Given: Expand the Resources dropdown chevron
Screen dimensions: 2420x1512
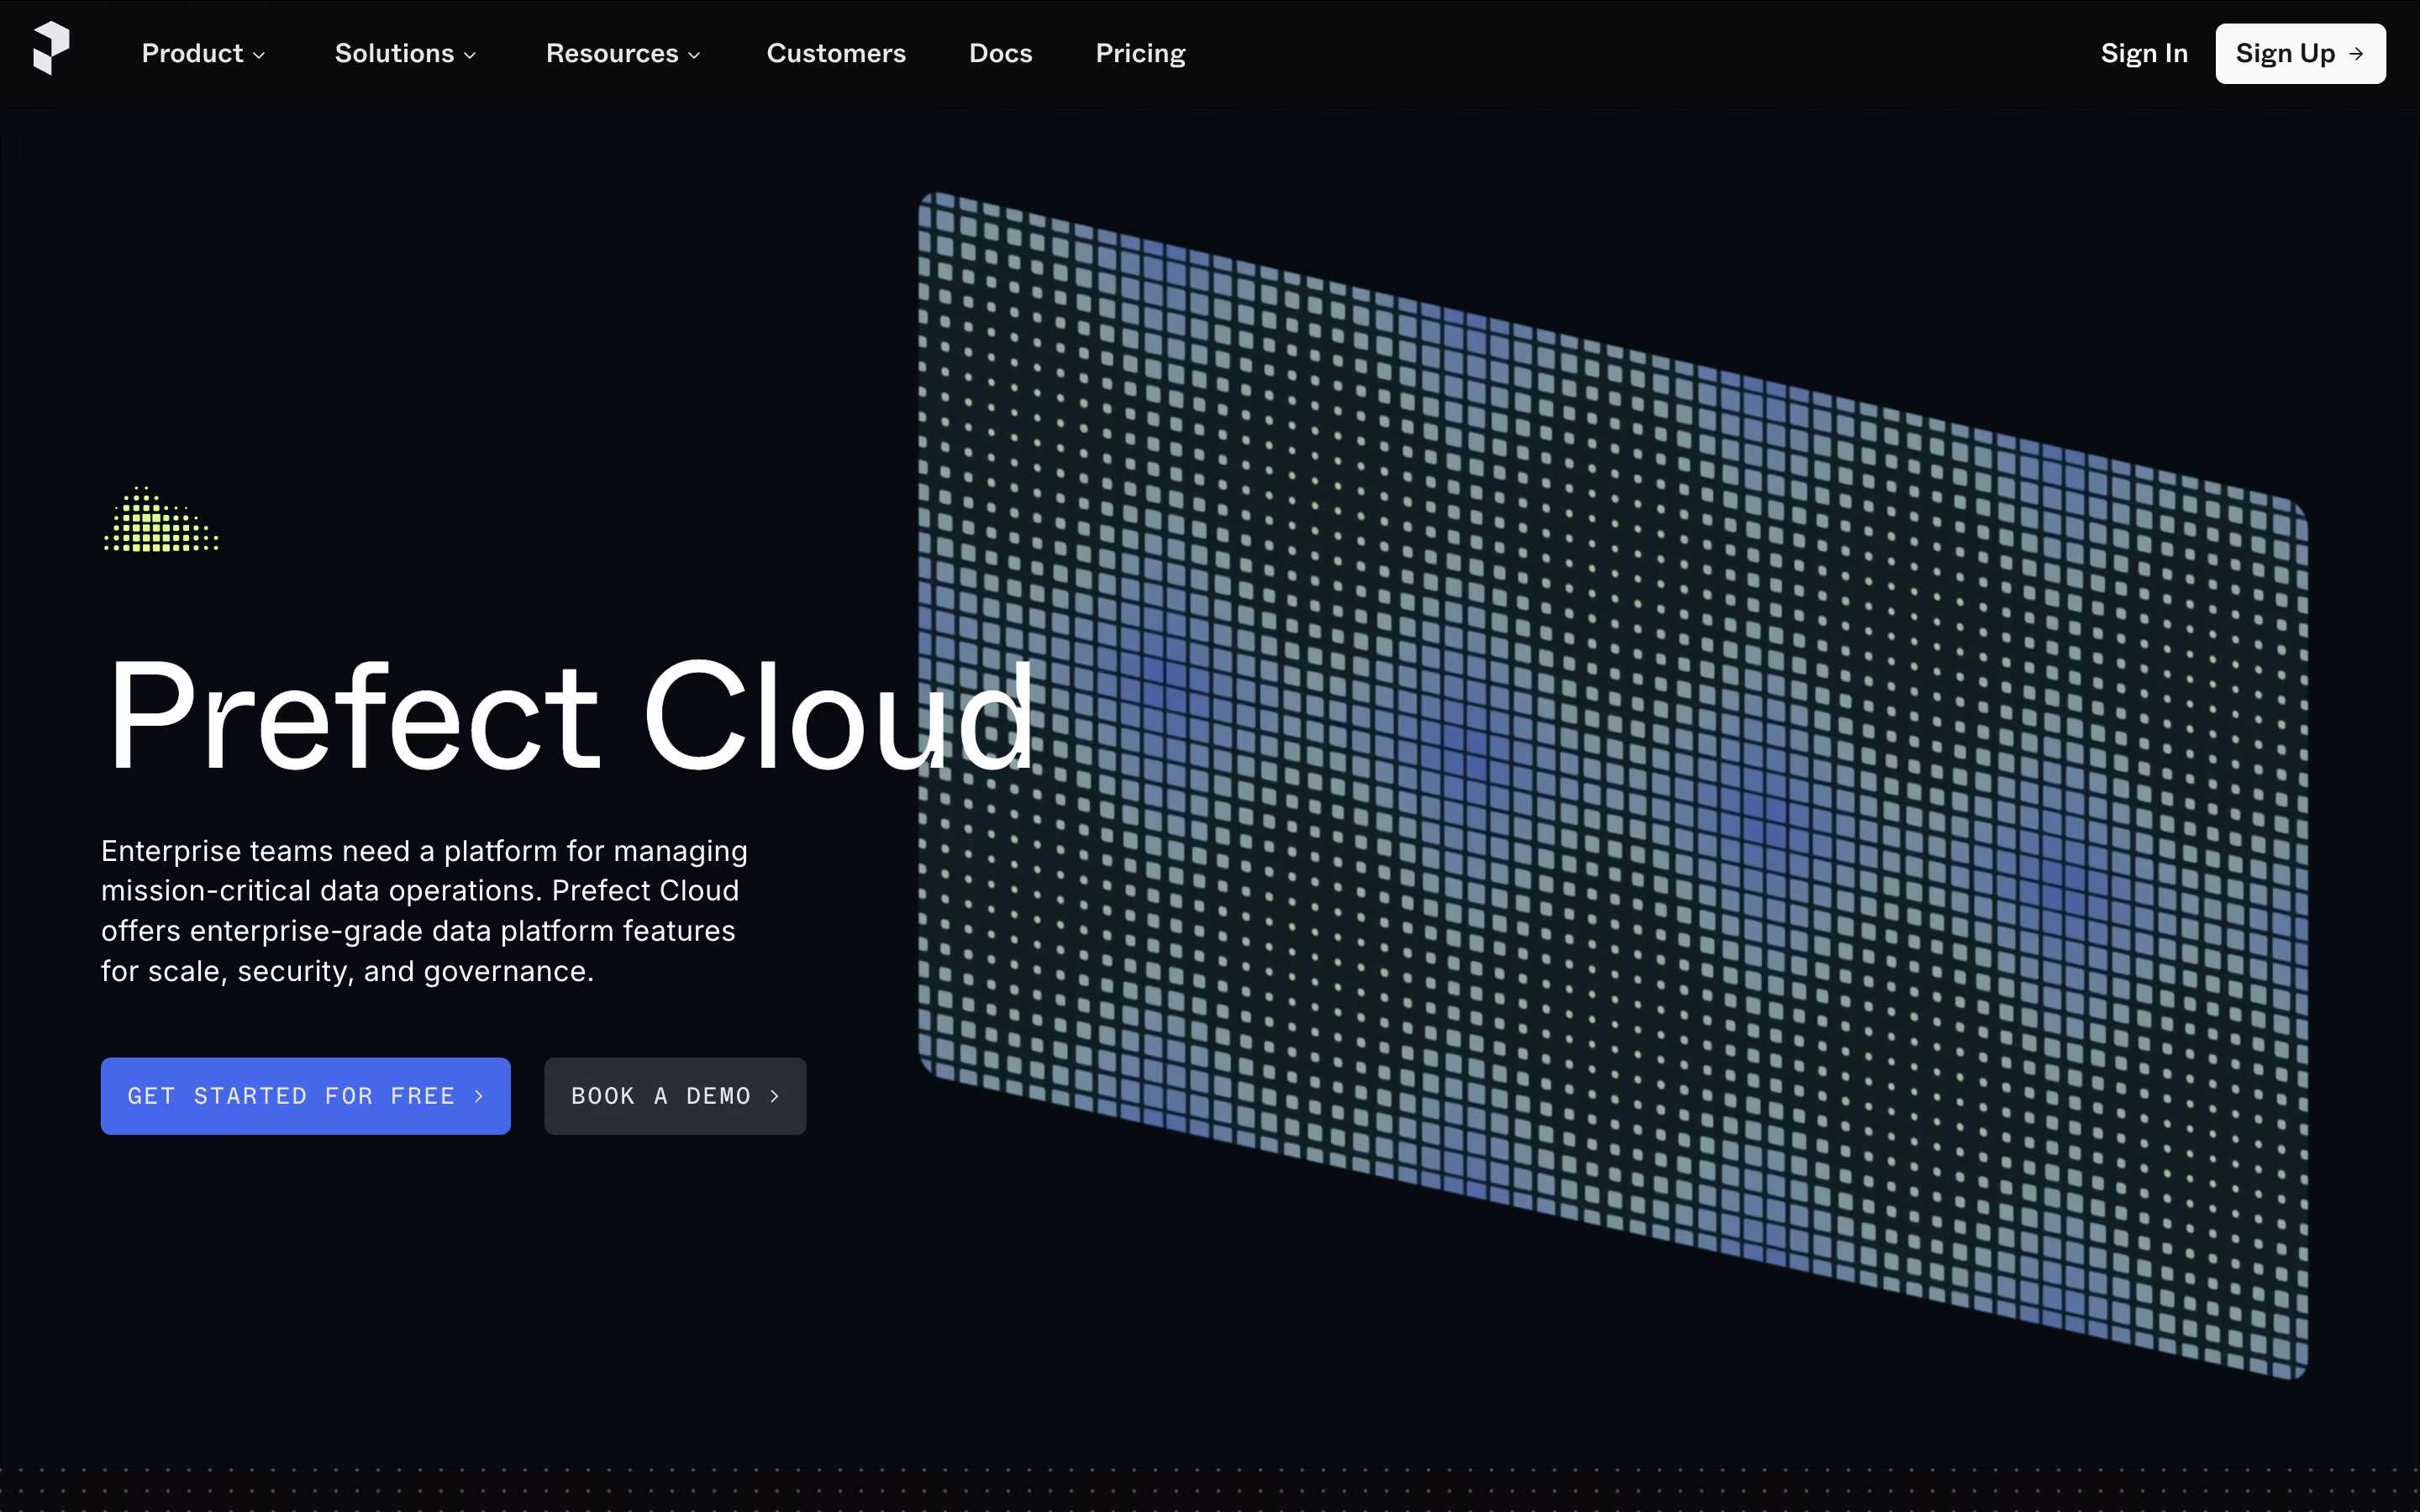Looking at the screenshot, I should click(694, 56).
